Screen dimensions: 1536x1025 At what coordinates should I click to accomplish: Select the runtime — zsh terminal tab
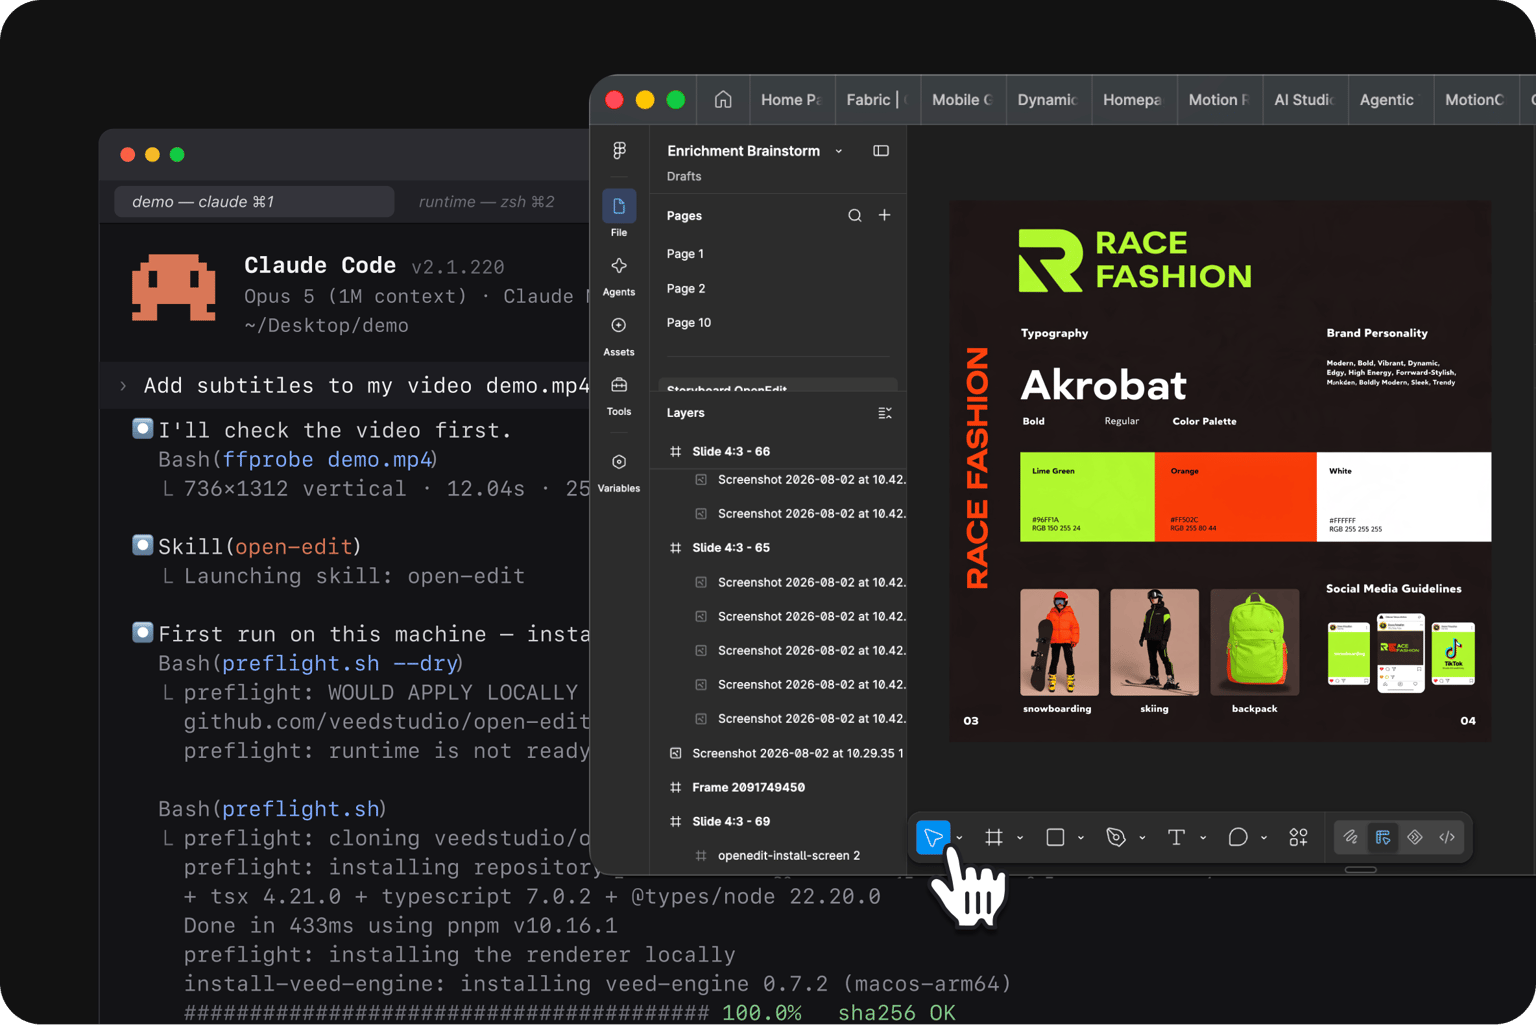coord(486,202)
